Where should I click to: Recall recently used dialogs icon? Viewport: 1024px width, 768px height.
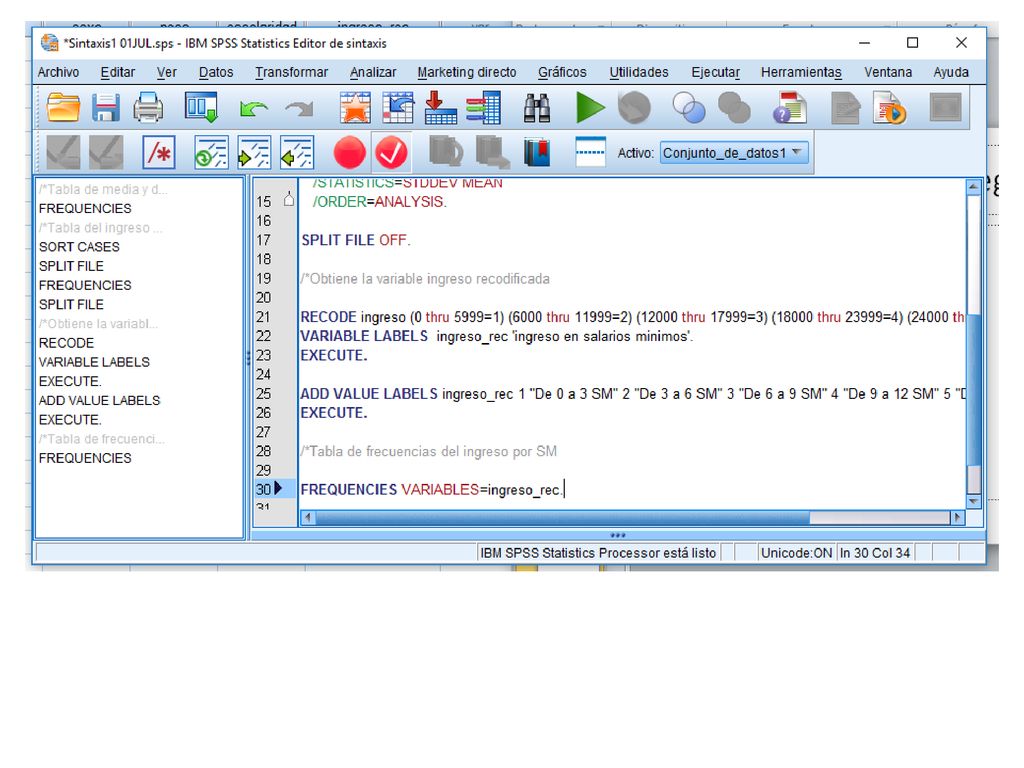point(201,108)
